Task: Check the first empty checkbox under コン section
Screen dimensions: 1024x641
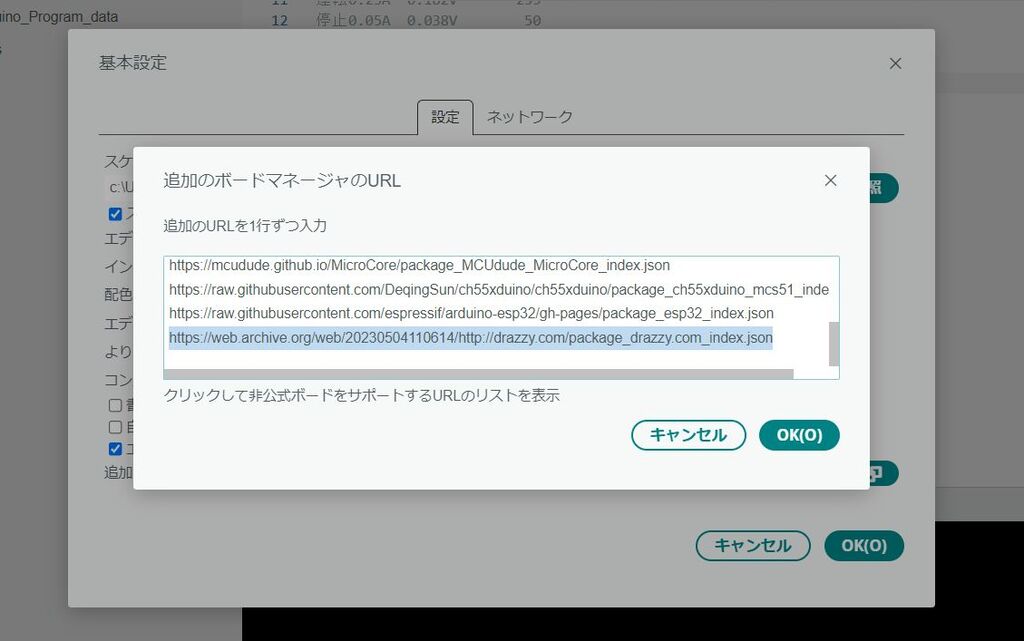Action: click(116, 404)
